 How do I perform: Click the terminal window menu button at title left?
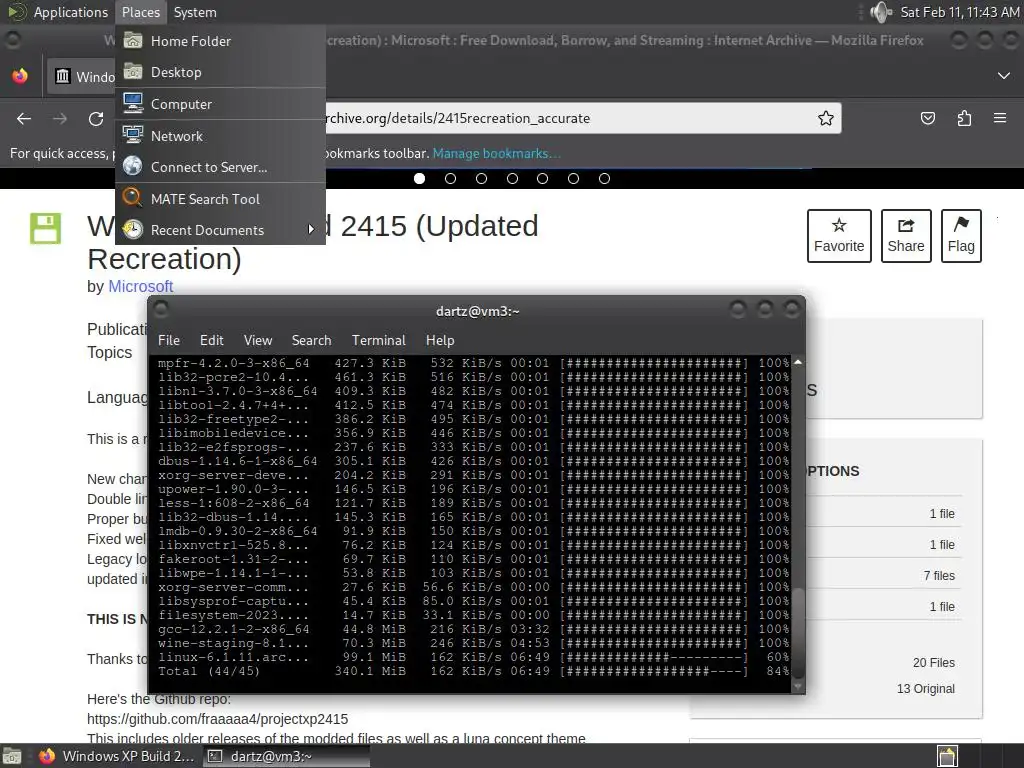pos(161,310)
